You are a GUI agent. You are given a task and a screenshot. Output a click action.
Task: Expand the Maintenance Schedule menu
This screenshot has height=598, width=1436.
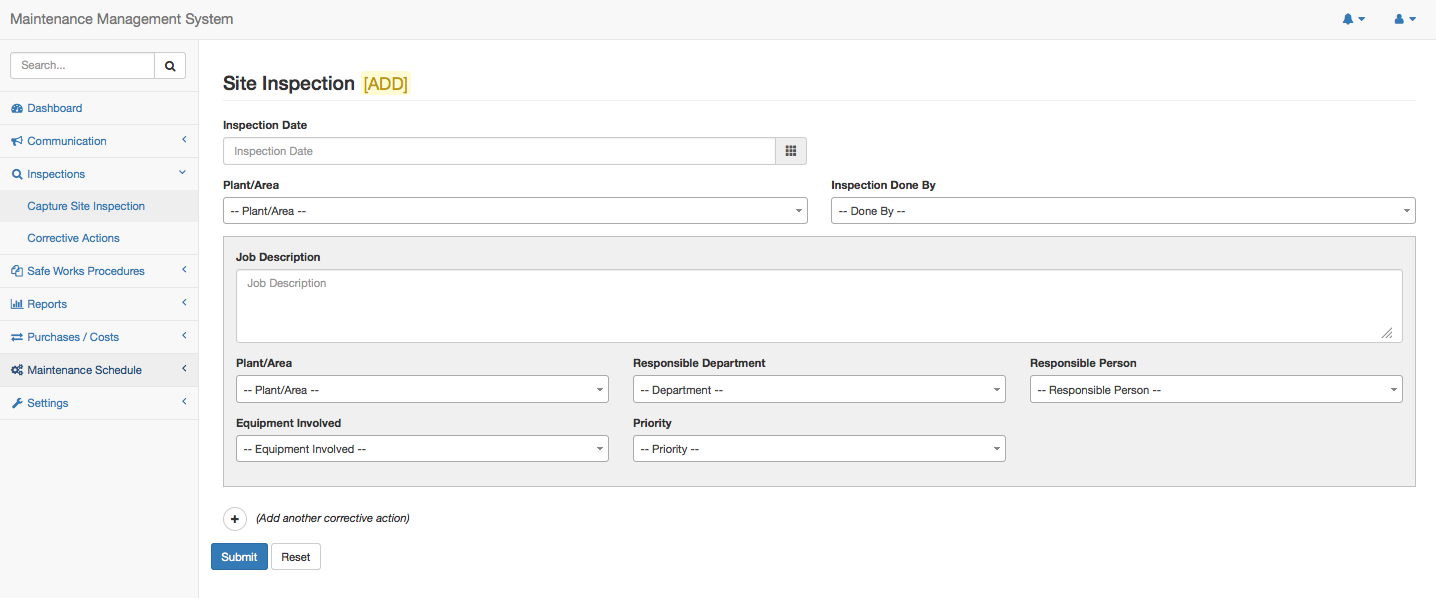(x=84, y=370)
